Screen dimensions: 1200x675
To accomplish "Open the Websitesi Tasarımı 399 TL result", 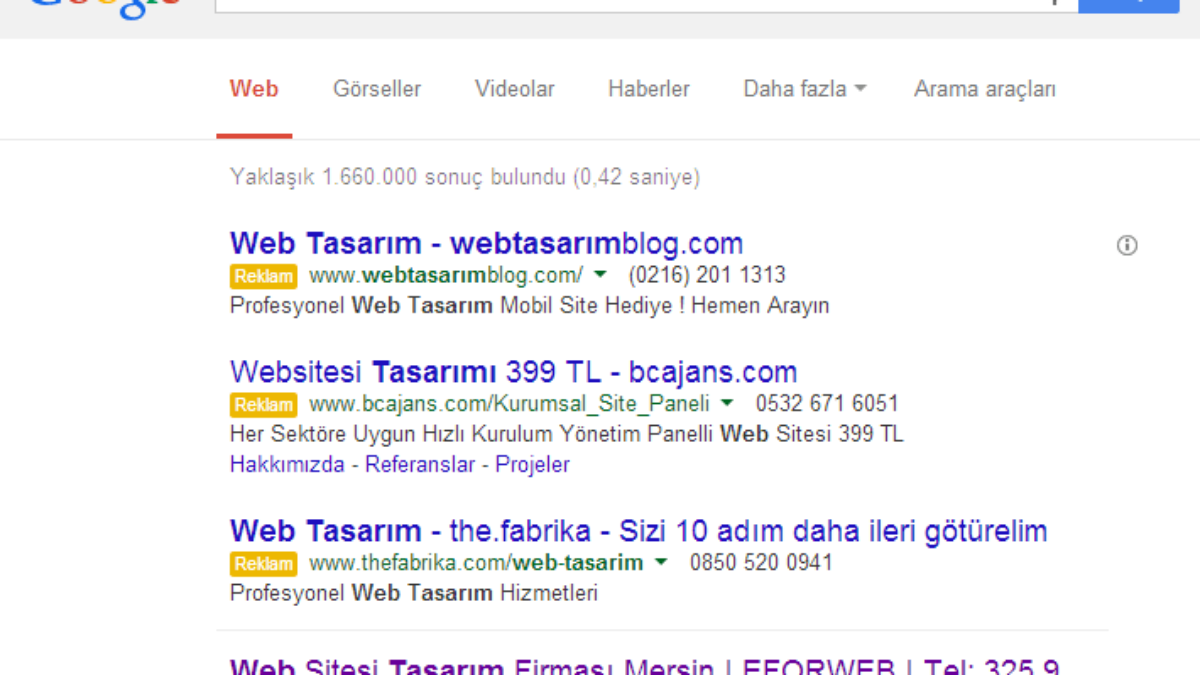I will pos(514,372).
